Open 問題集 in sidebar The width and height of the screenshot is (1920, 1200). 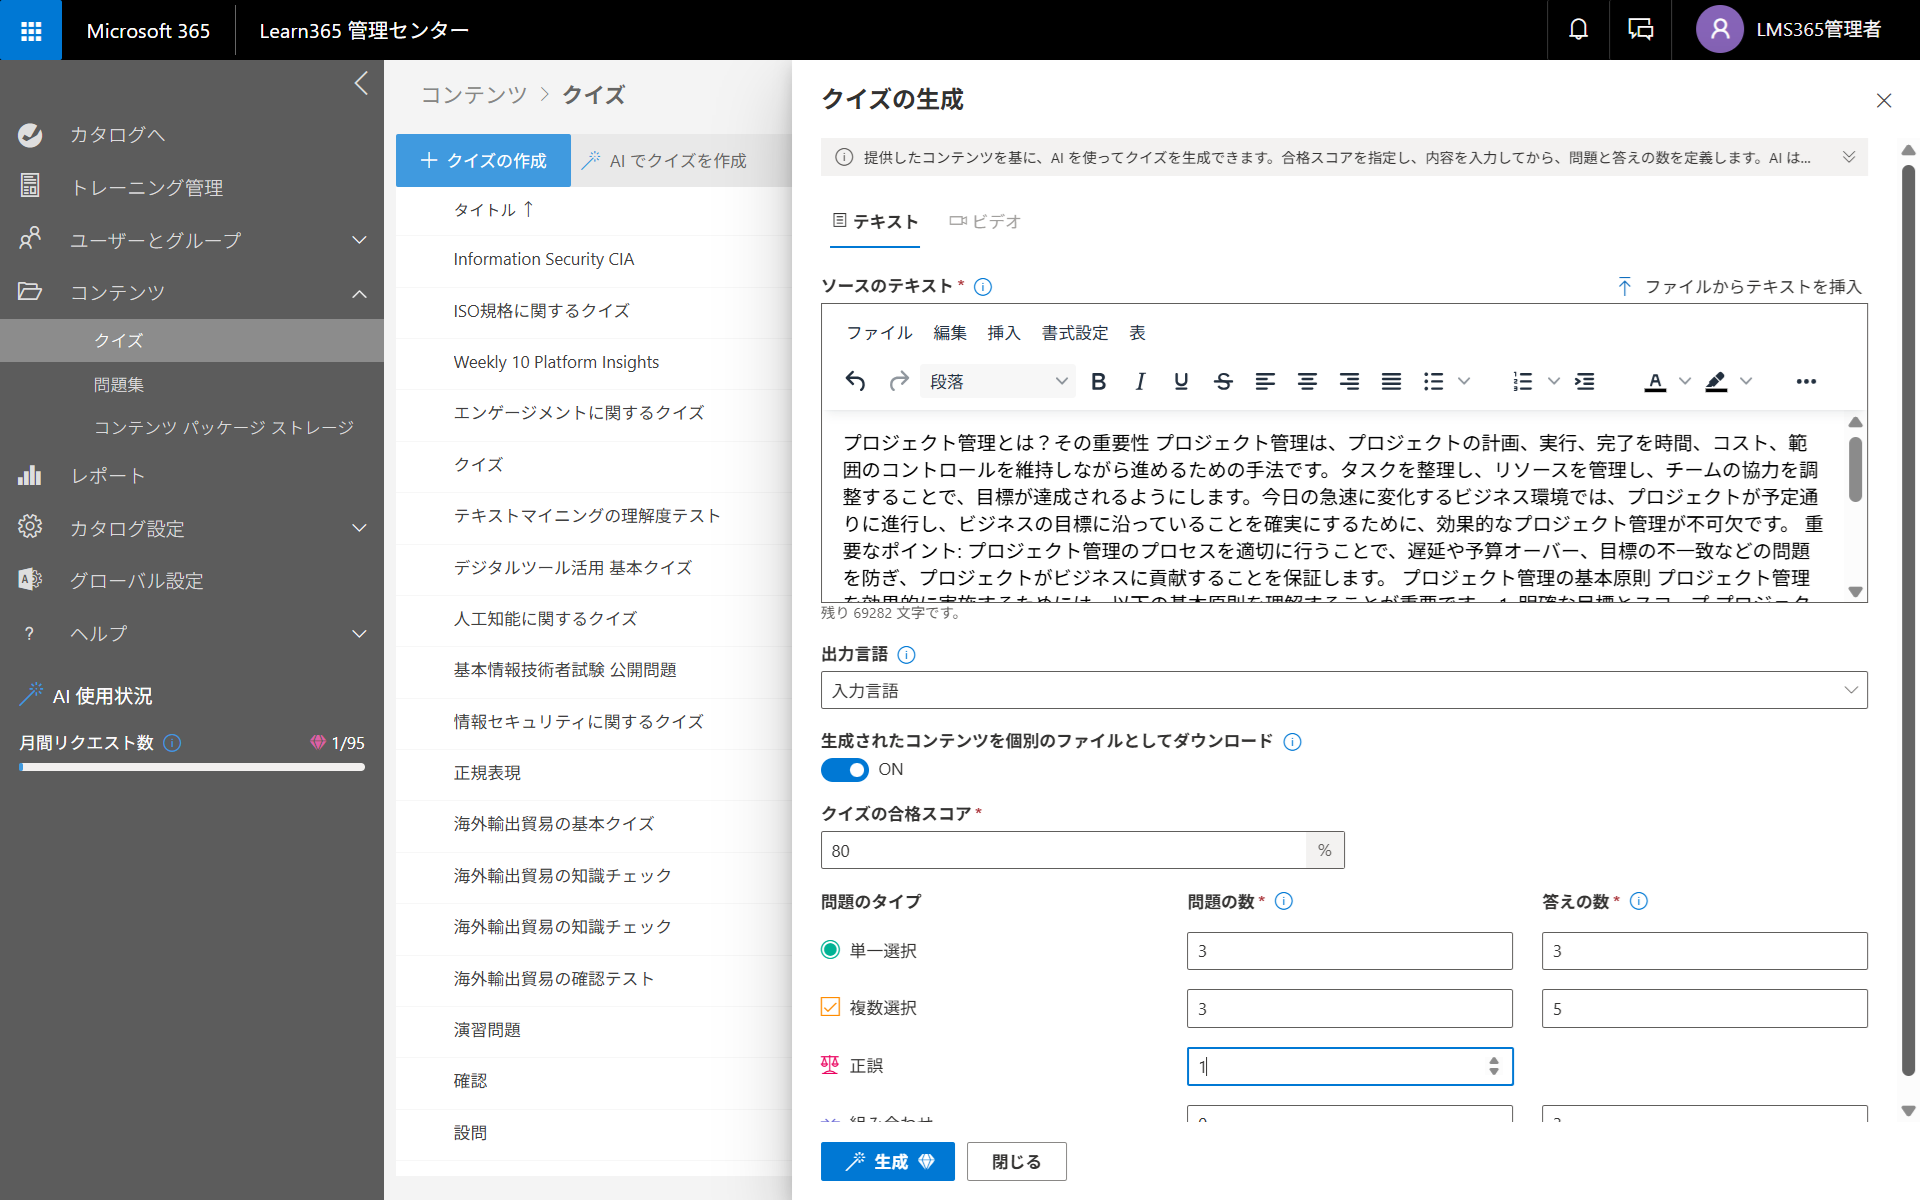coord(119,384)
